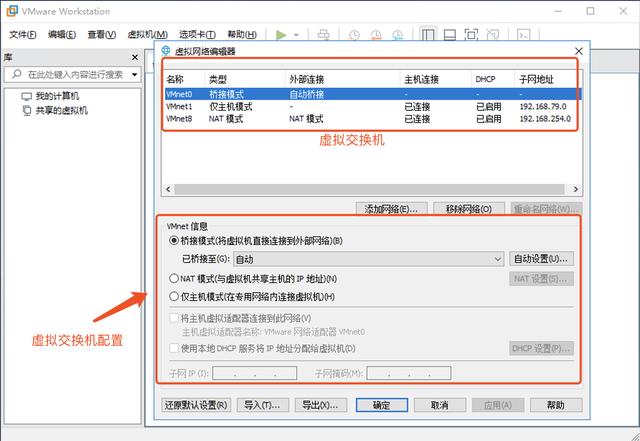640x441 pixels.
Task: Click the 帮助 button in the dialog
Action: tap(556, 405)
